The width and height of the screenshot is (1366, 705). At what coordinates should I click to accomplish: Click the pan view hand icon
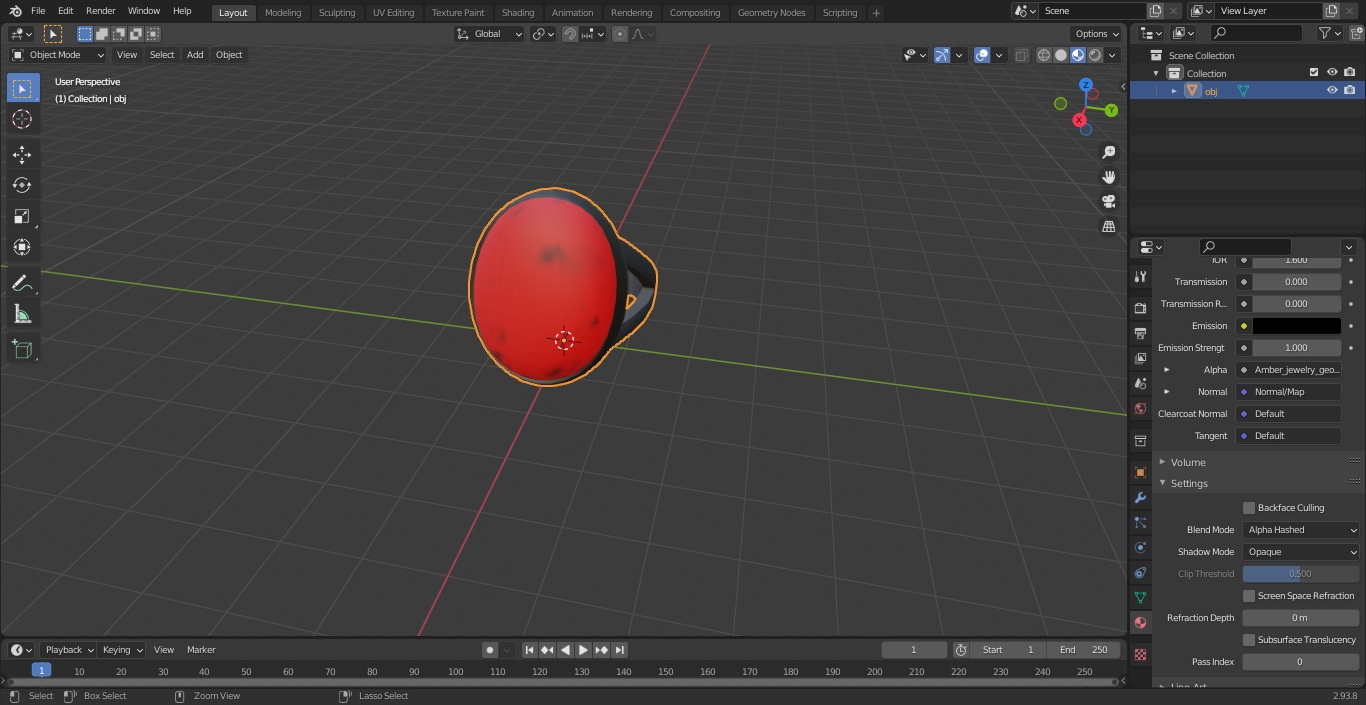[1108, 177]
